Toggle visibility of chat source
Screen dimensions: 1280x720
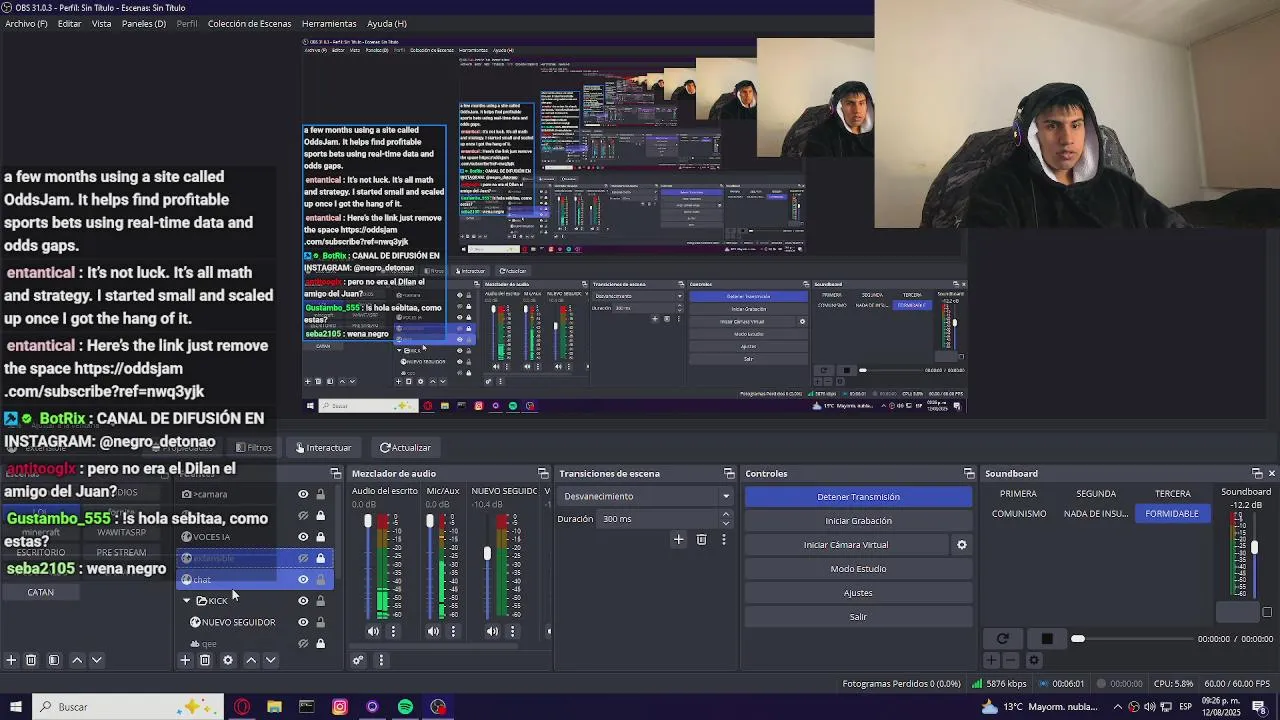pos(303,579)
